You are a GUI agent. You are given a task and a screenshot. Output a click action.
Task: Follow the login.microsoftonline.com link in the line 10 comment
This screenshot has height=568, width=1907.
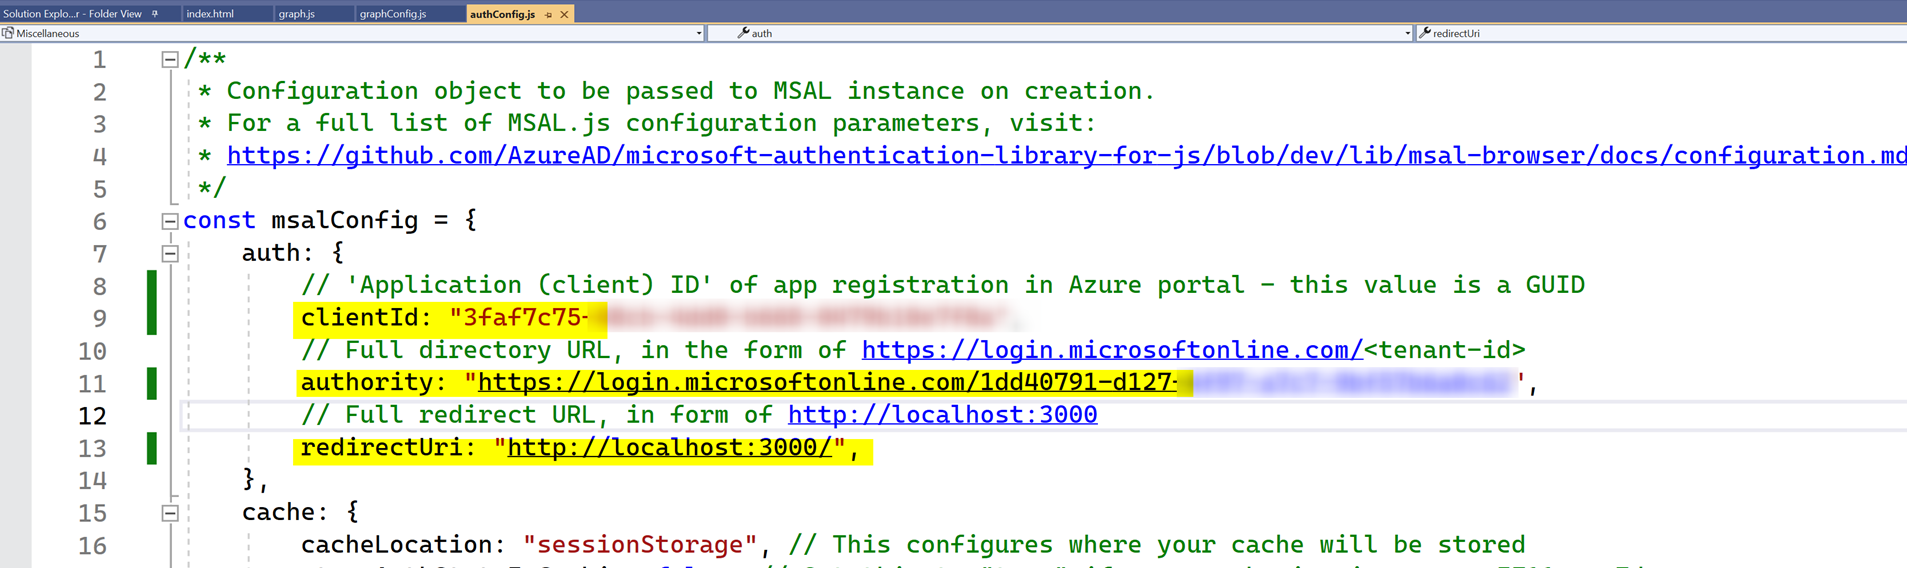[x=1112, y=350]
